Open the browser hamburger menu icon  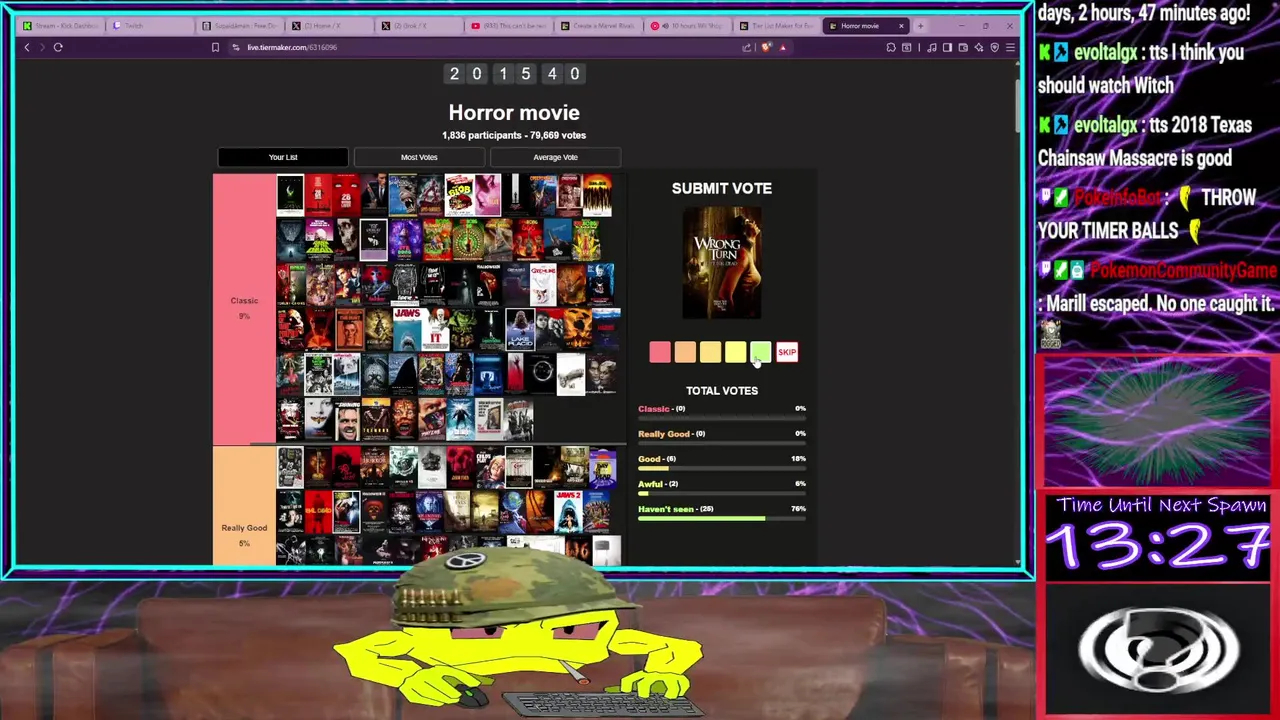click(1010, 47)
